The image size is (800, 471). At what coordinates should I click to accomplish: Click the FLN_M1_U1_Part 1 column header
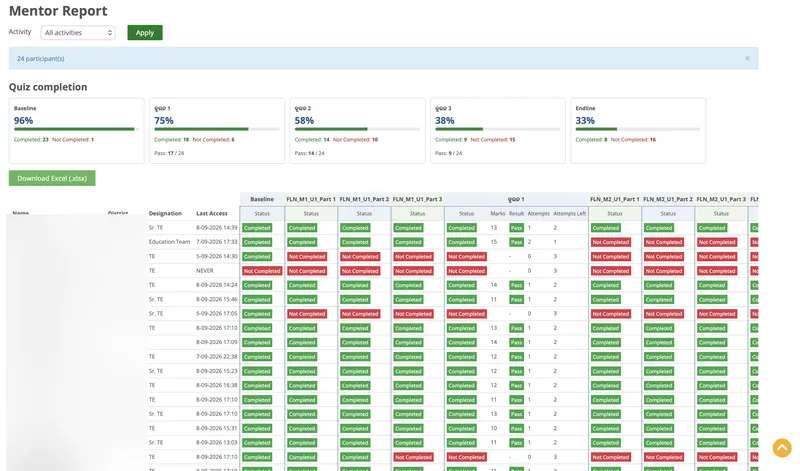[x=311, y=199]
